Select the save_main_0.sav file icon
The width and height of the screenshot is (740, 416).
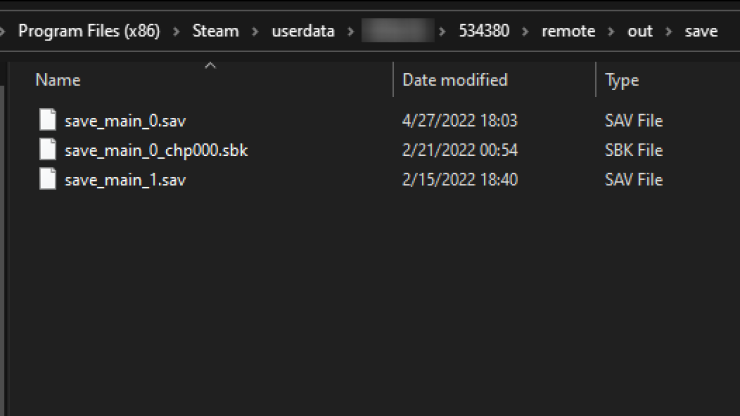click(48, 120)
